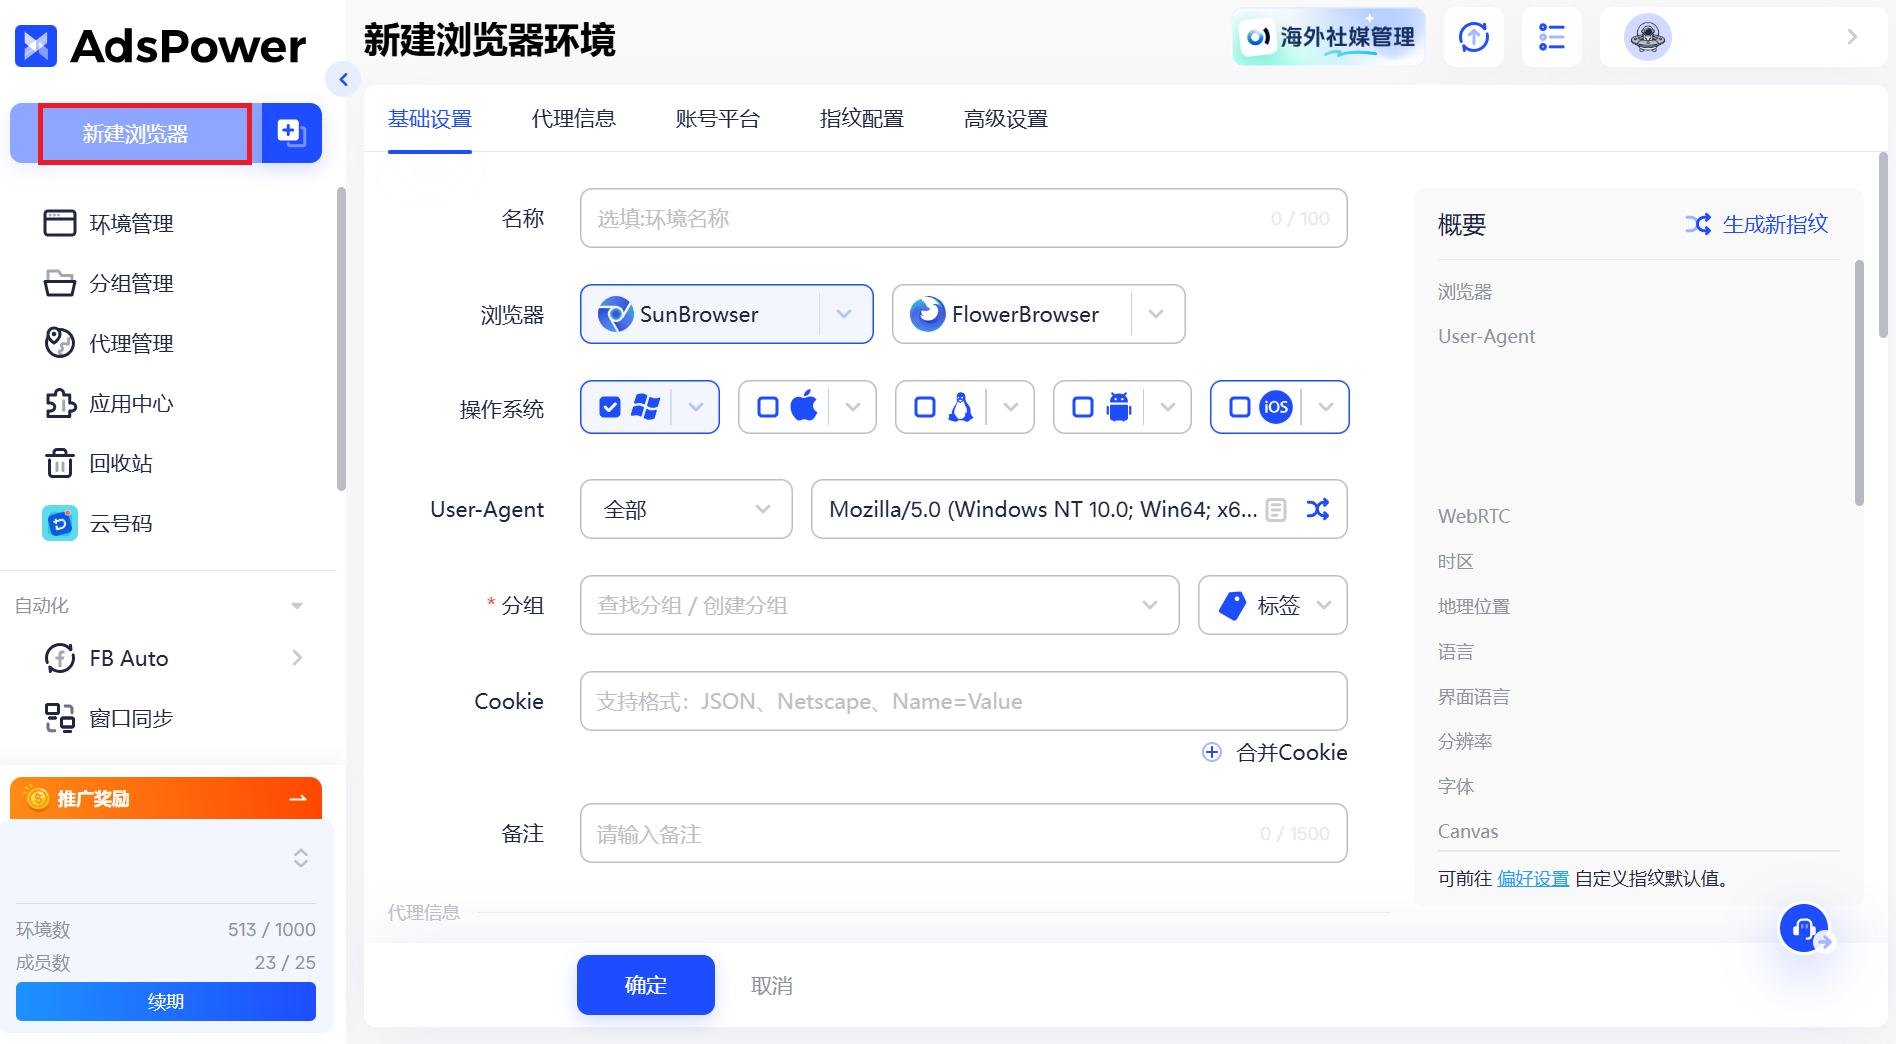Open the 账号平台 tab
This screenshot has width=1896, height=1044.
click(x=718, y=119)
